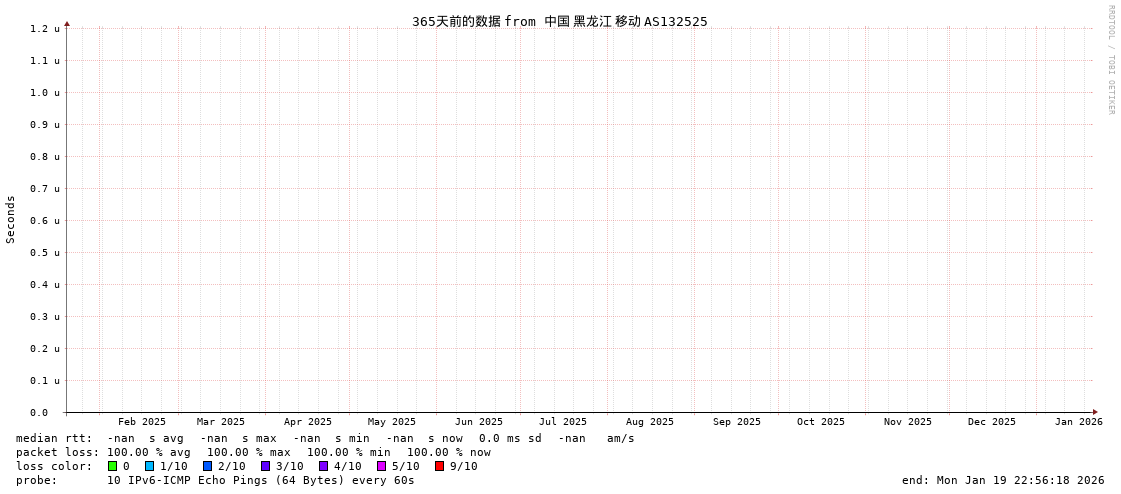Select the Feb 2025 x-axis label
1121x494 pixels.
coord(142,422)
